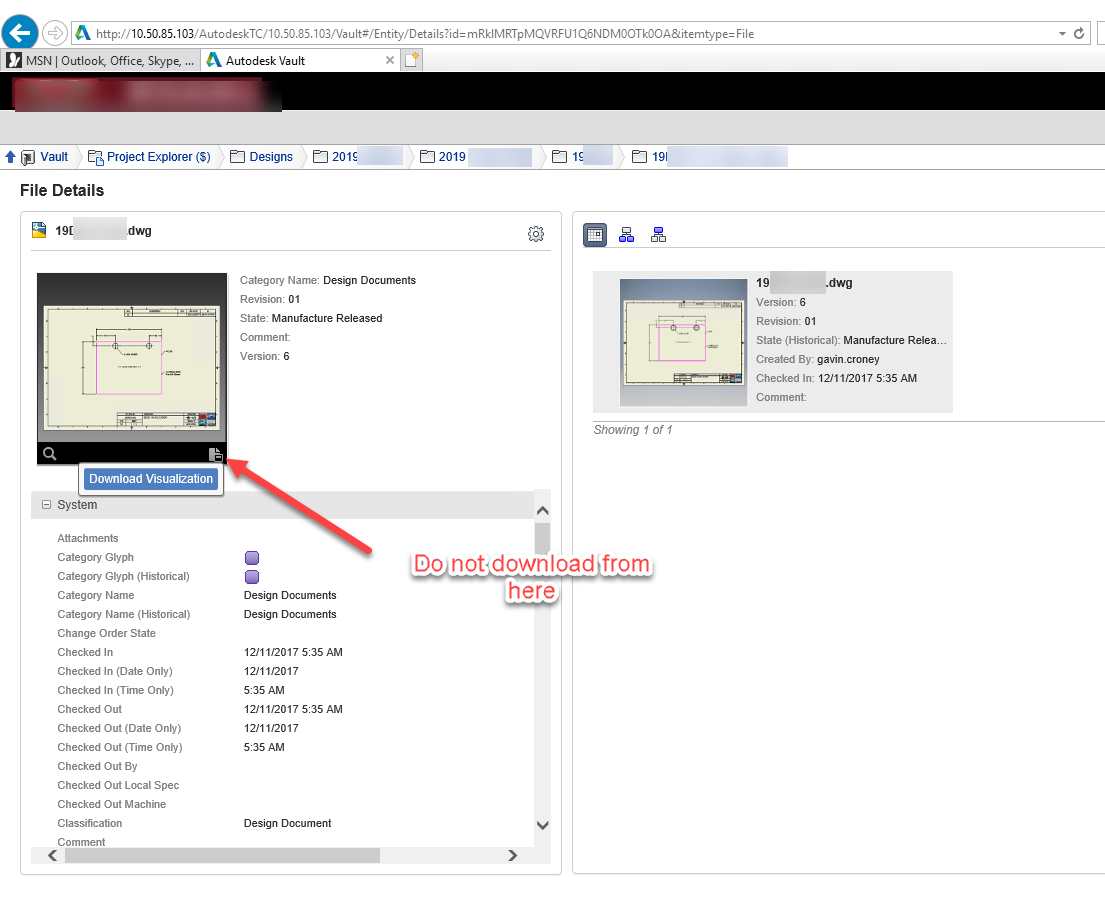The width and height of the screenshot is (1105, 901).
Task: Click the 'Change Order State' property label
Action: (x=106, y=633)
